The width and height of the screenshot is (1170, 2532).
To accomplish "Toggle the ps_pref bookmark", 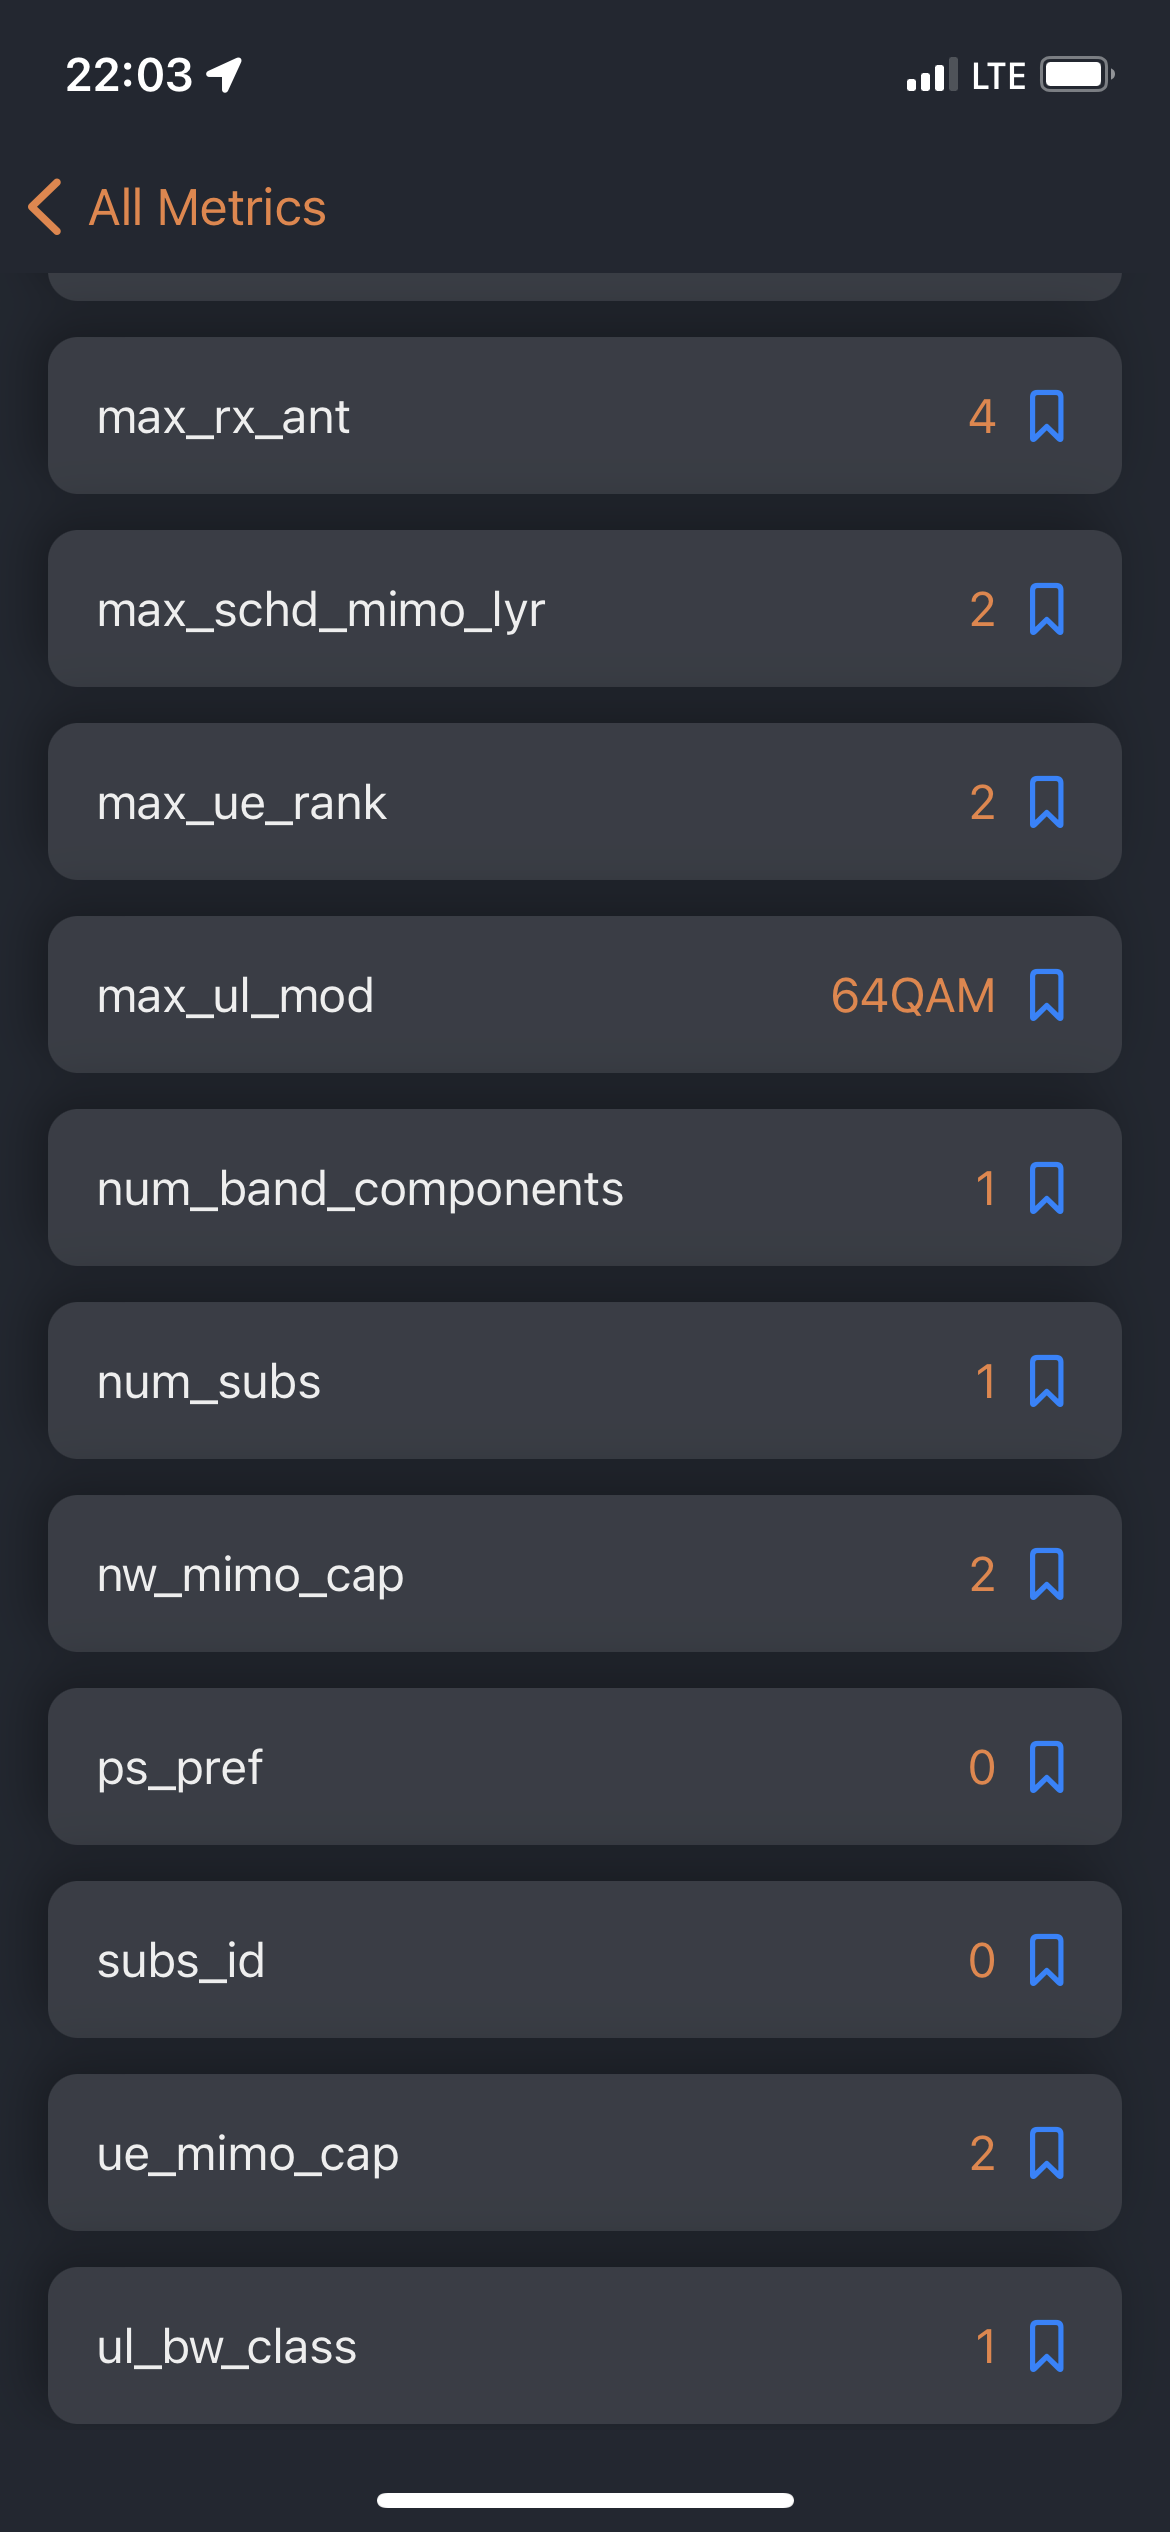I will [x=1046, y=1767].
